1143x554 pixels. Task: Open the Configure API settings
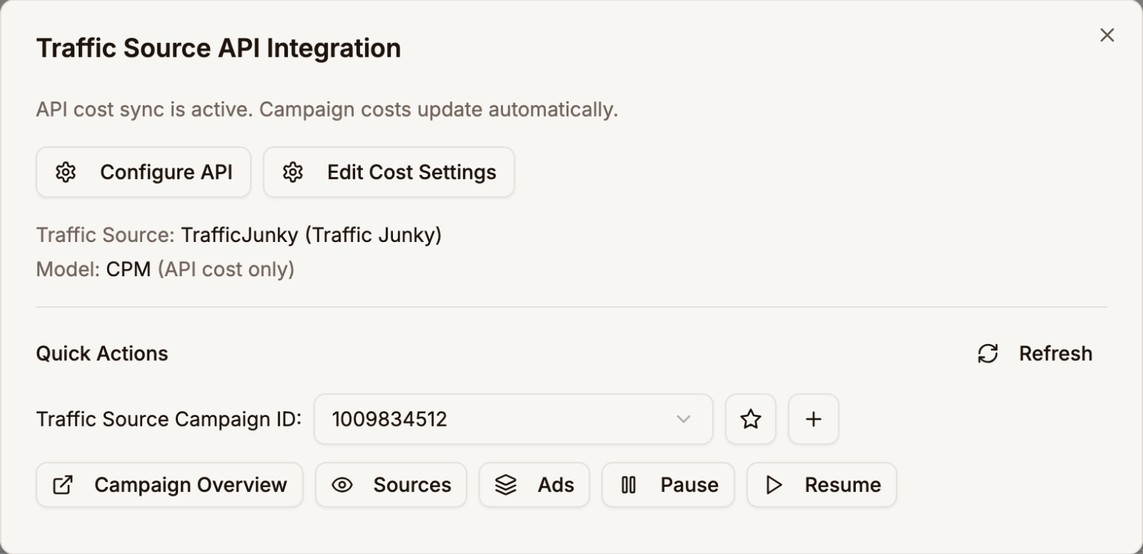(x=144, y=172)
